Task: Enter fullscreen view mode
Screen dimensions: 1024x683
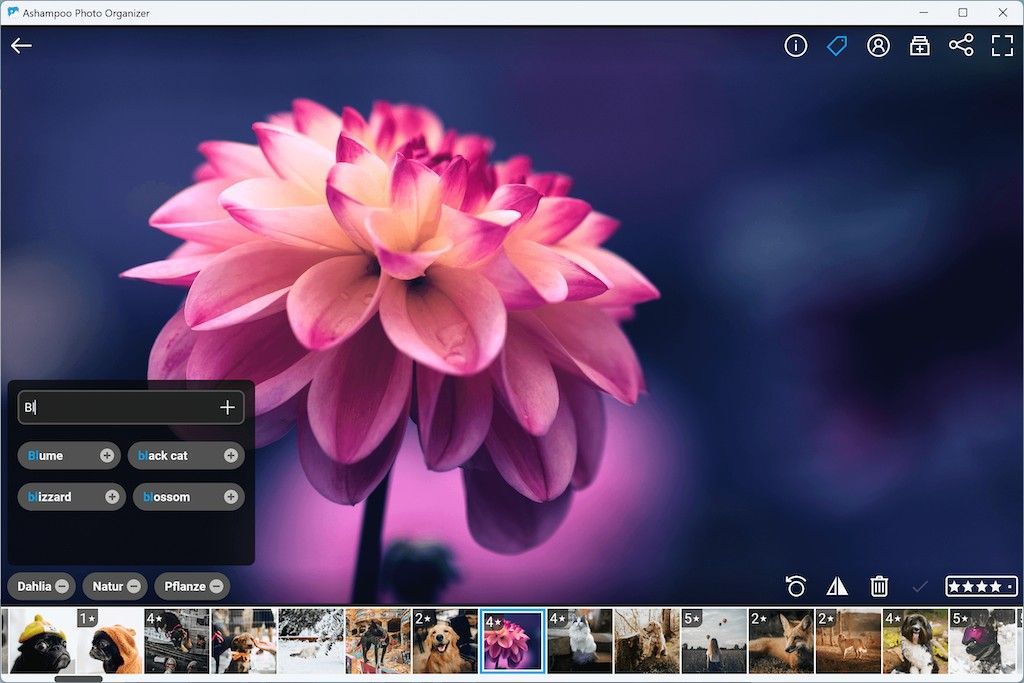Action: tap(1002, 46)
